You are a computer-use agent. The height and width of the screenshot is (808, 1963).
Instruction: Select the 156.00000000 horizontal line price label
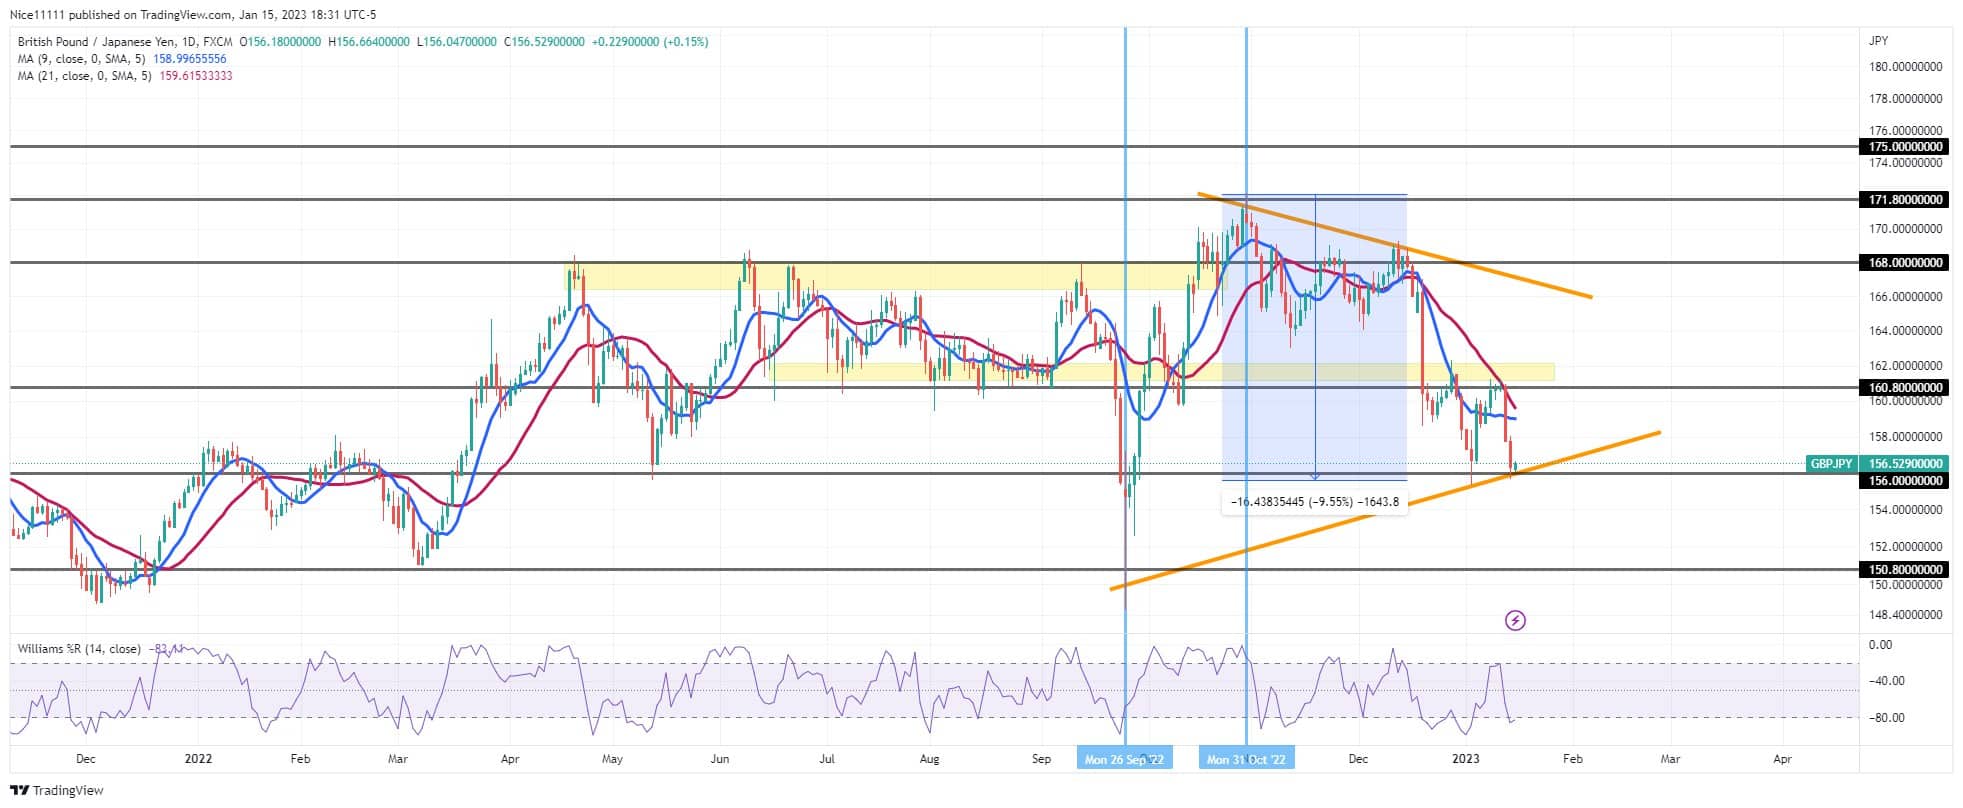click(x=1906, y=481)
